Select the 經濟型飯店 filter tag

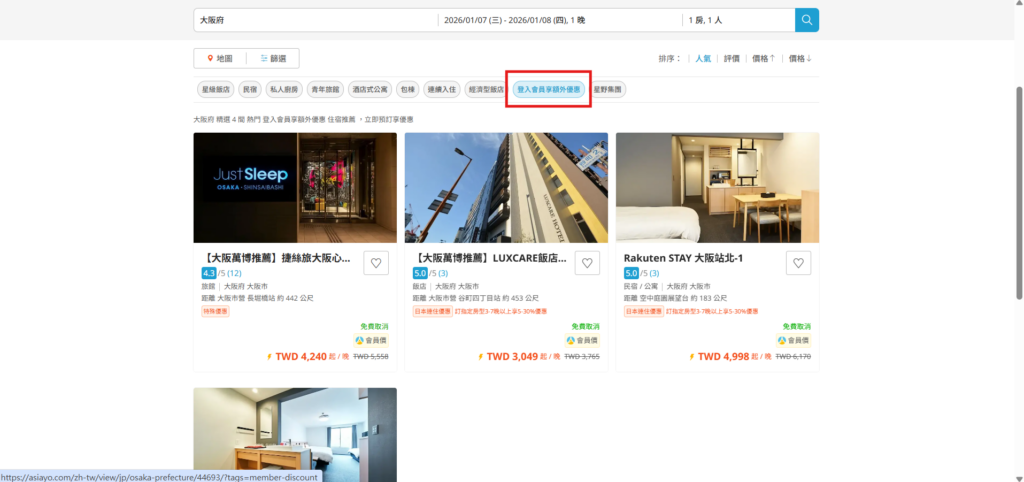click(487, 89)
